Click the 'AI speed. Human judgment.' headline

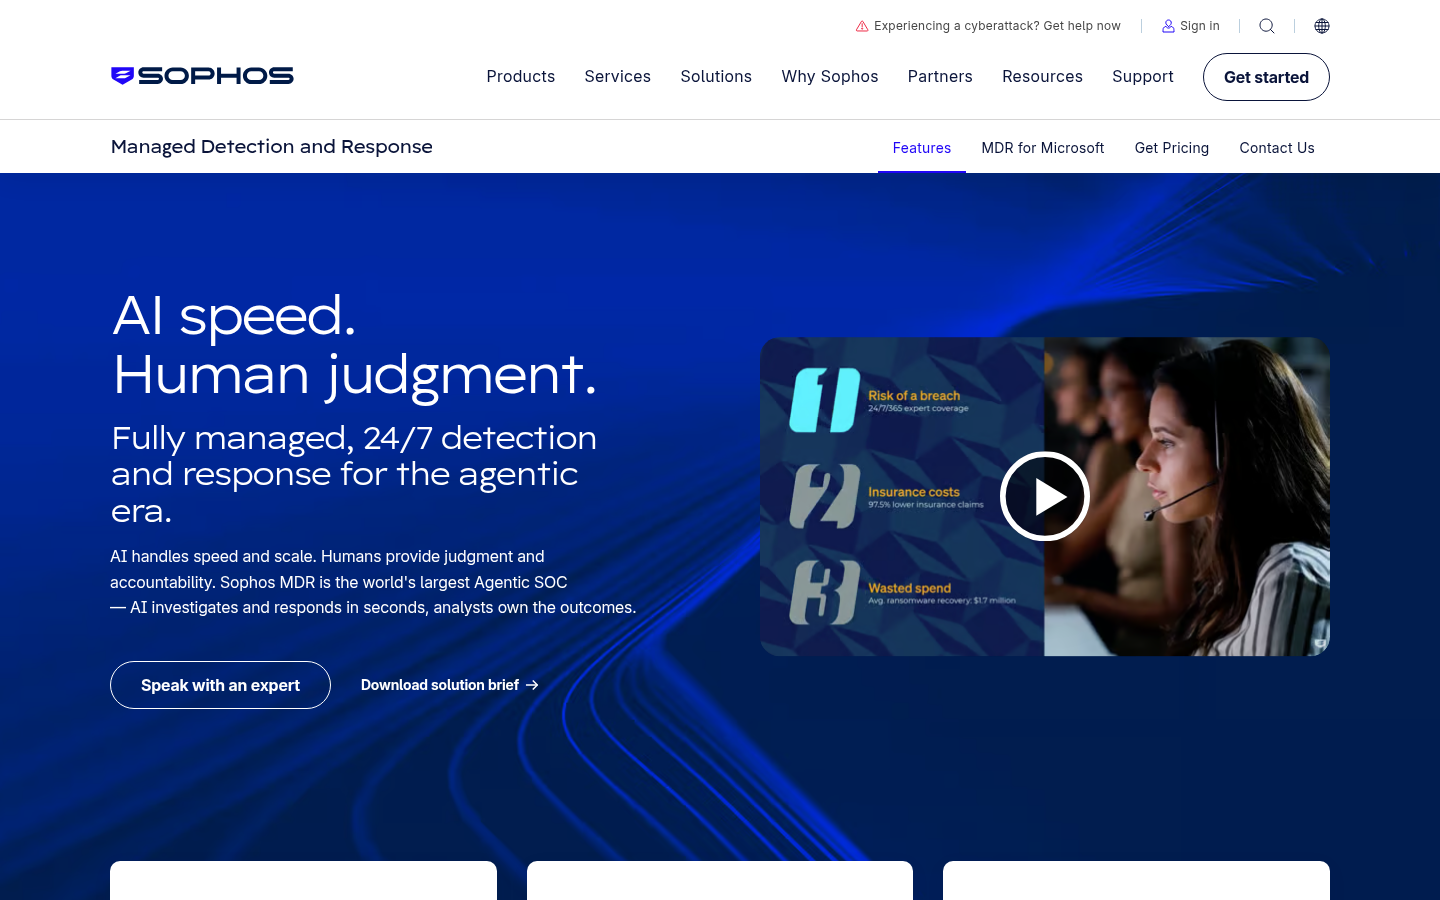tap(355, 346)
